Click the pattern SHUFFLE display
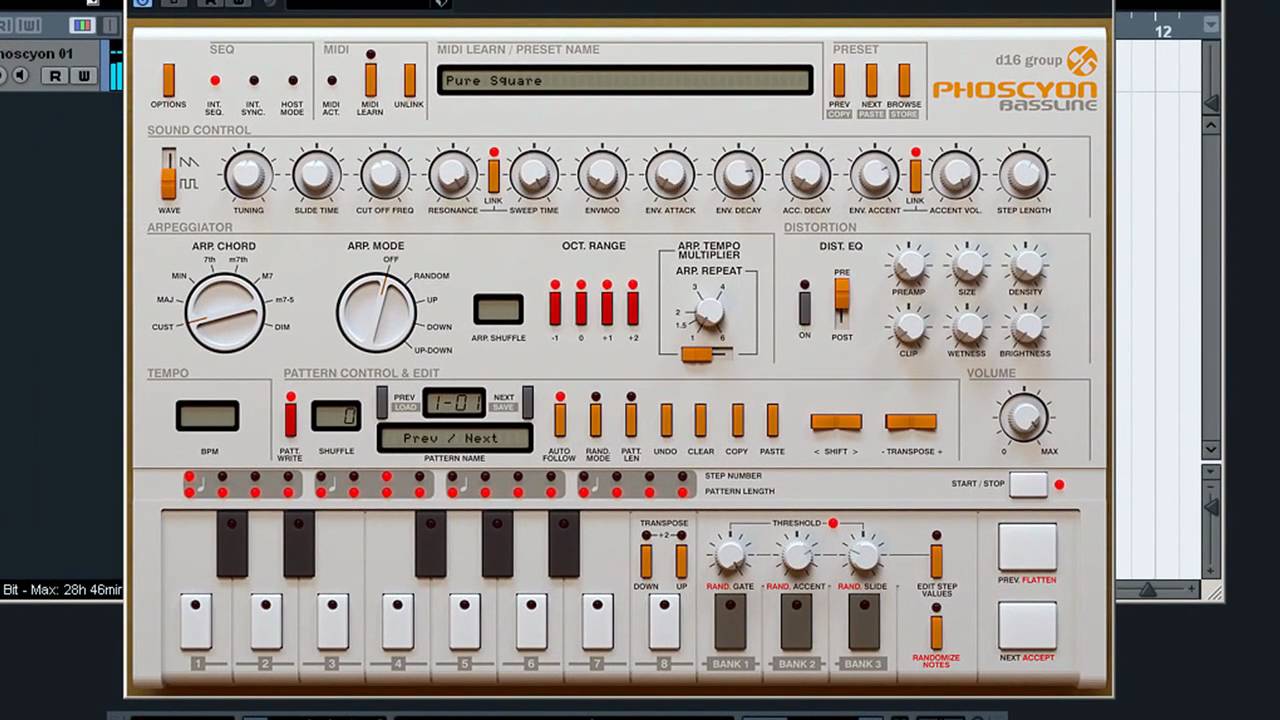The height and width of the screenshot is (720, 1280). pyautogui.click(x=336, y=416)
